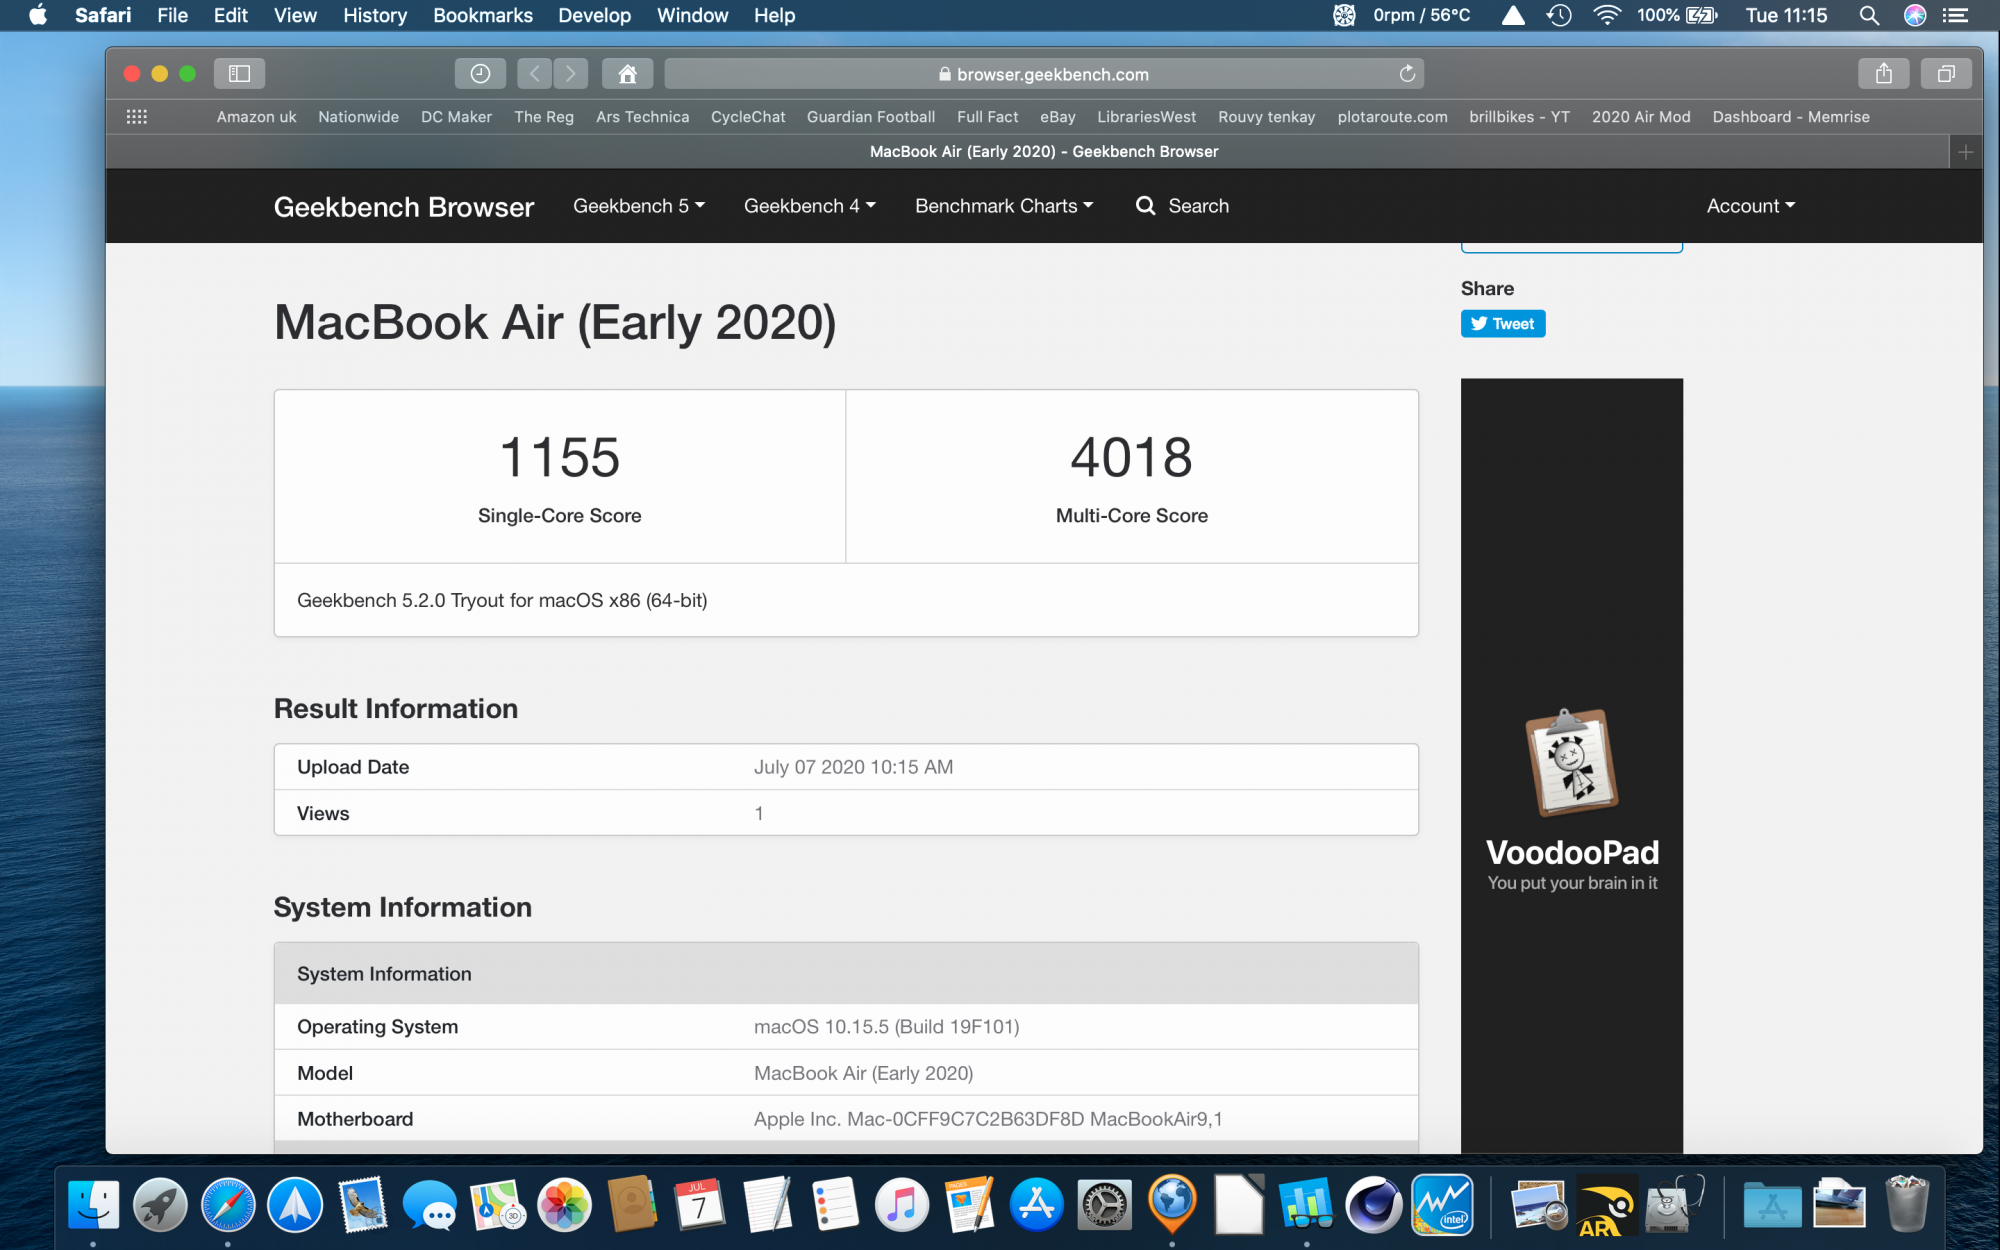Click the Geekbench Browser logo link
The height and width of the screenshot is (1250, 2000).
(x=404, y=207)
